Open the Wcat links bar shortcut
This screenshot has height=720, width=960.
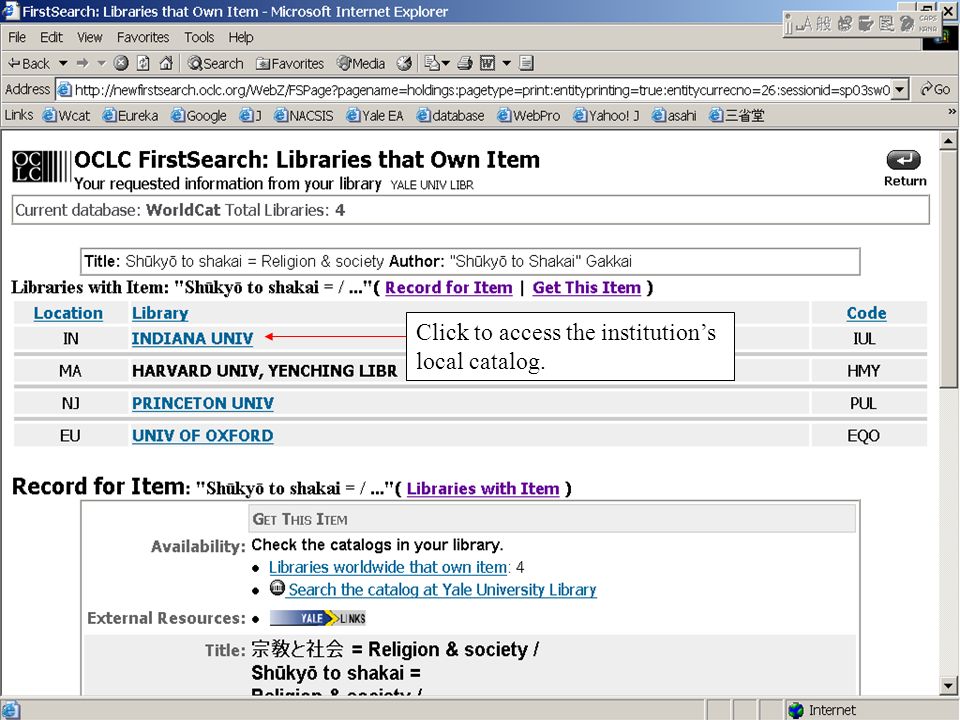(66, 116)
